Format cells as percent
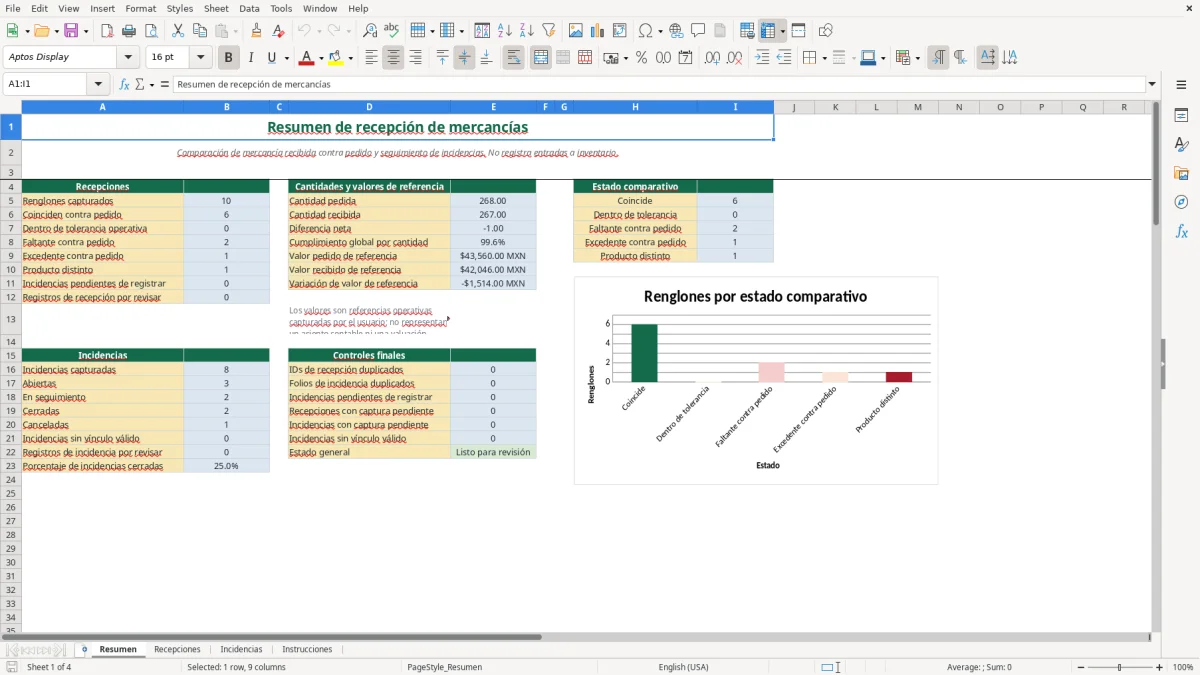 (641, 58)
